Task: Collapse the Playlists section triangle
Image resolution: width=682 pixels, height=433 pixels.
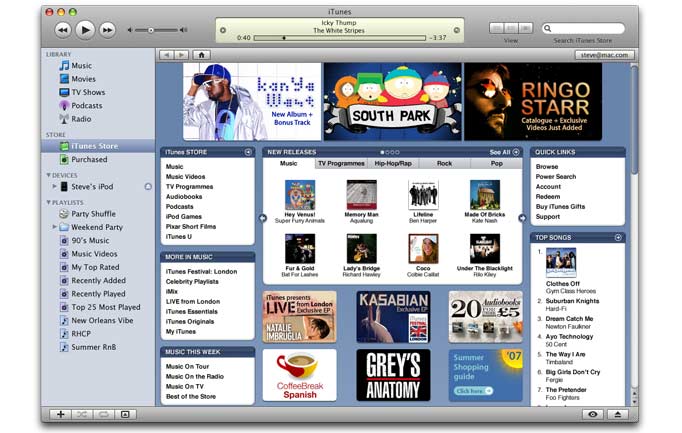Action: pos(48,203)
